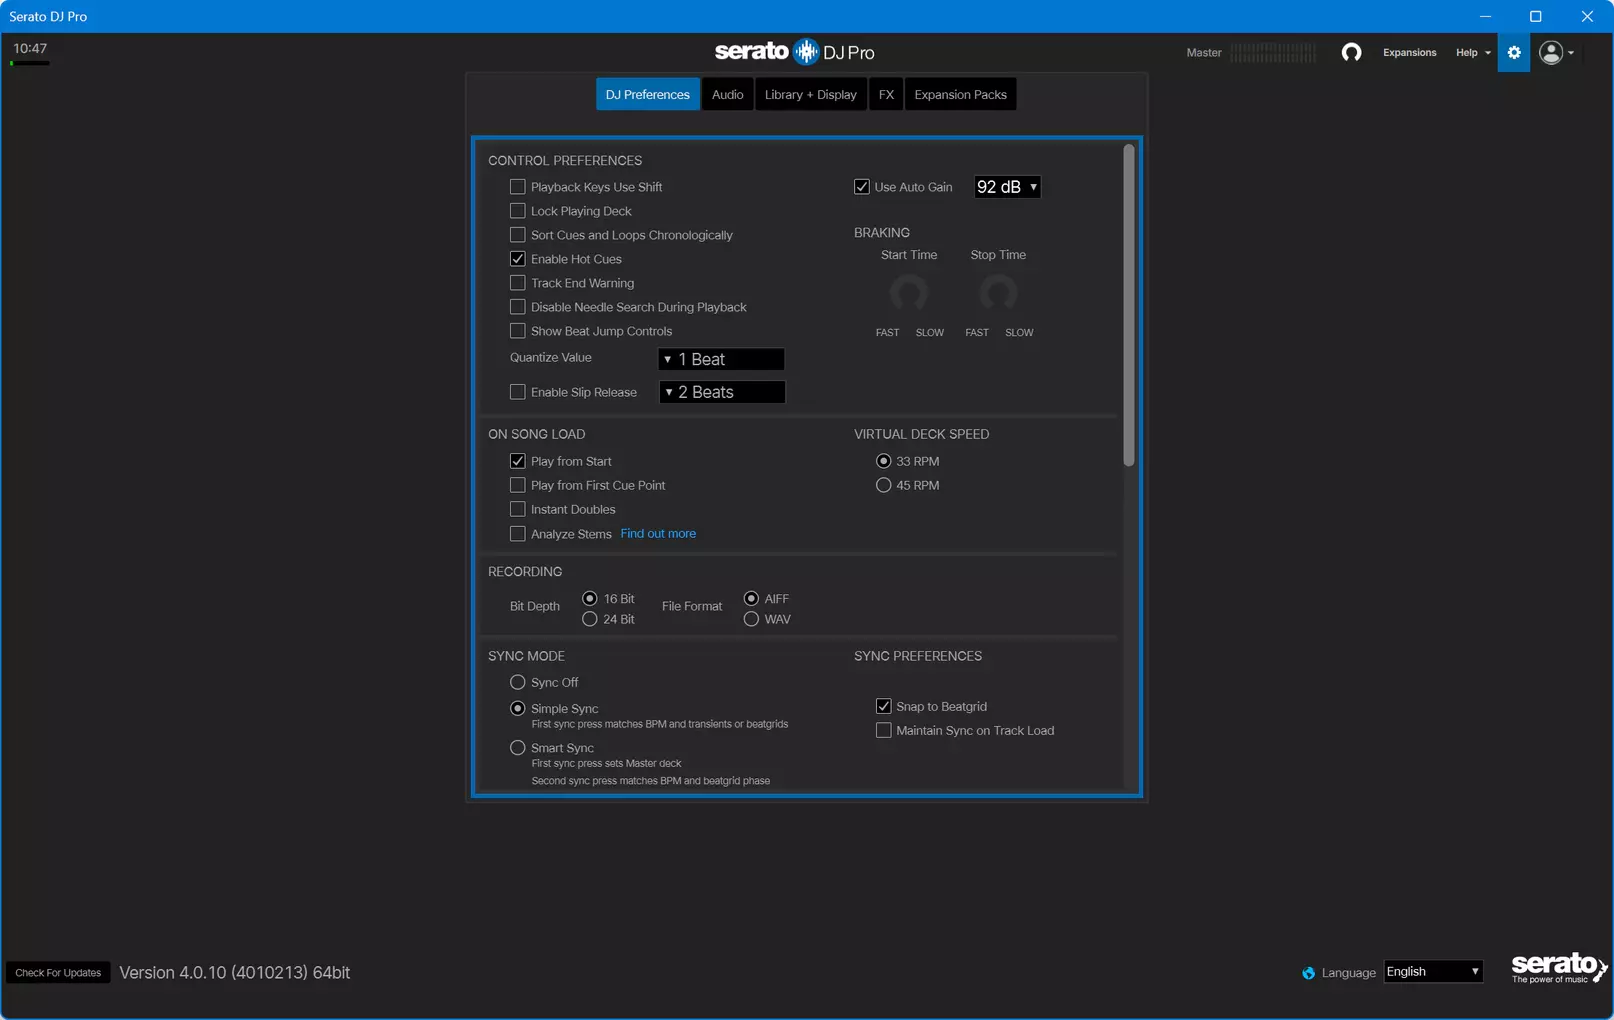Turn on Track End Warning

517,283
